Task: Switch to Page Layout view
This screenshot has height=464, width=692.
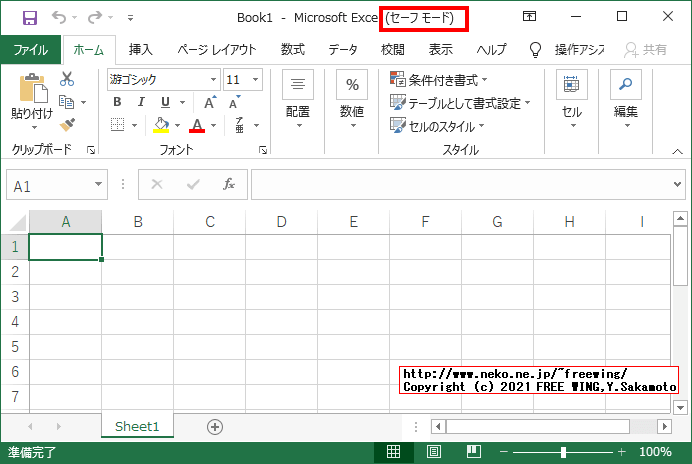Action: [434, 452]
